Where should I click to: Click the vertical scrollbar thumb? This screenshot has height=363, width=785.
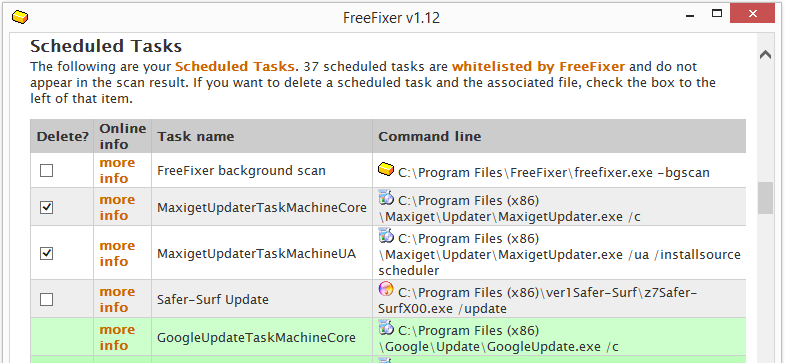point(765,198)
